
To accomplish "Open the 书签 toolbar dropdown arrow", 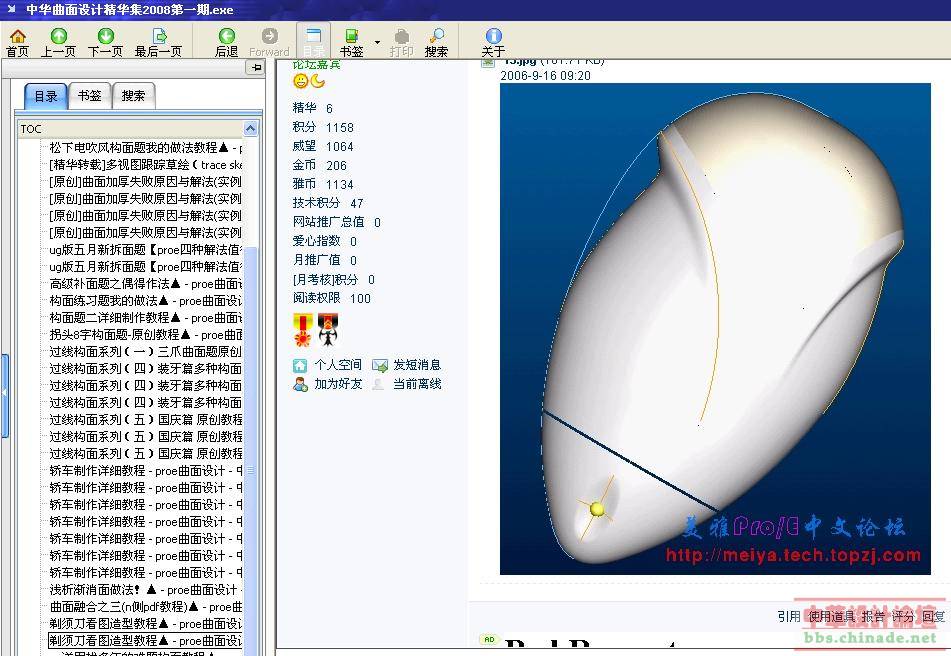I will click(x=377, y=43).
